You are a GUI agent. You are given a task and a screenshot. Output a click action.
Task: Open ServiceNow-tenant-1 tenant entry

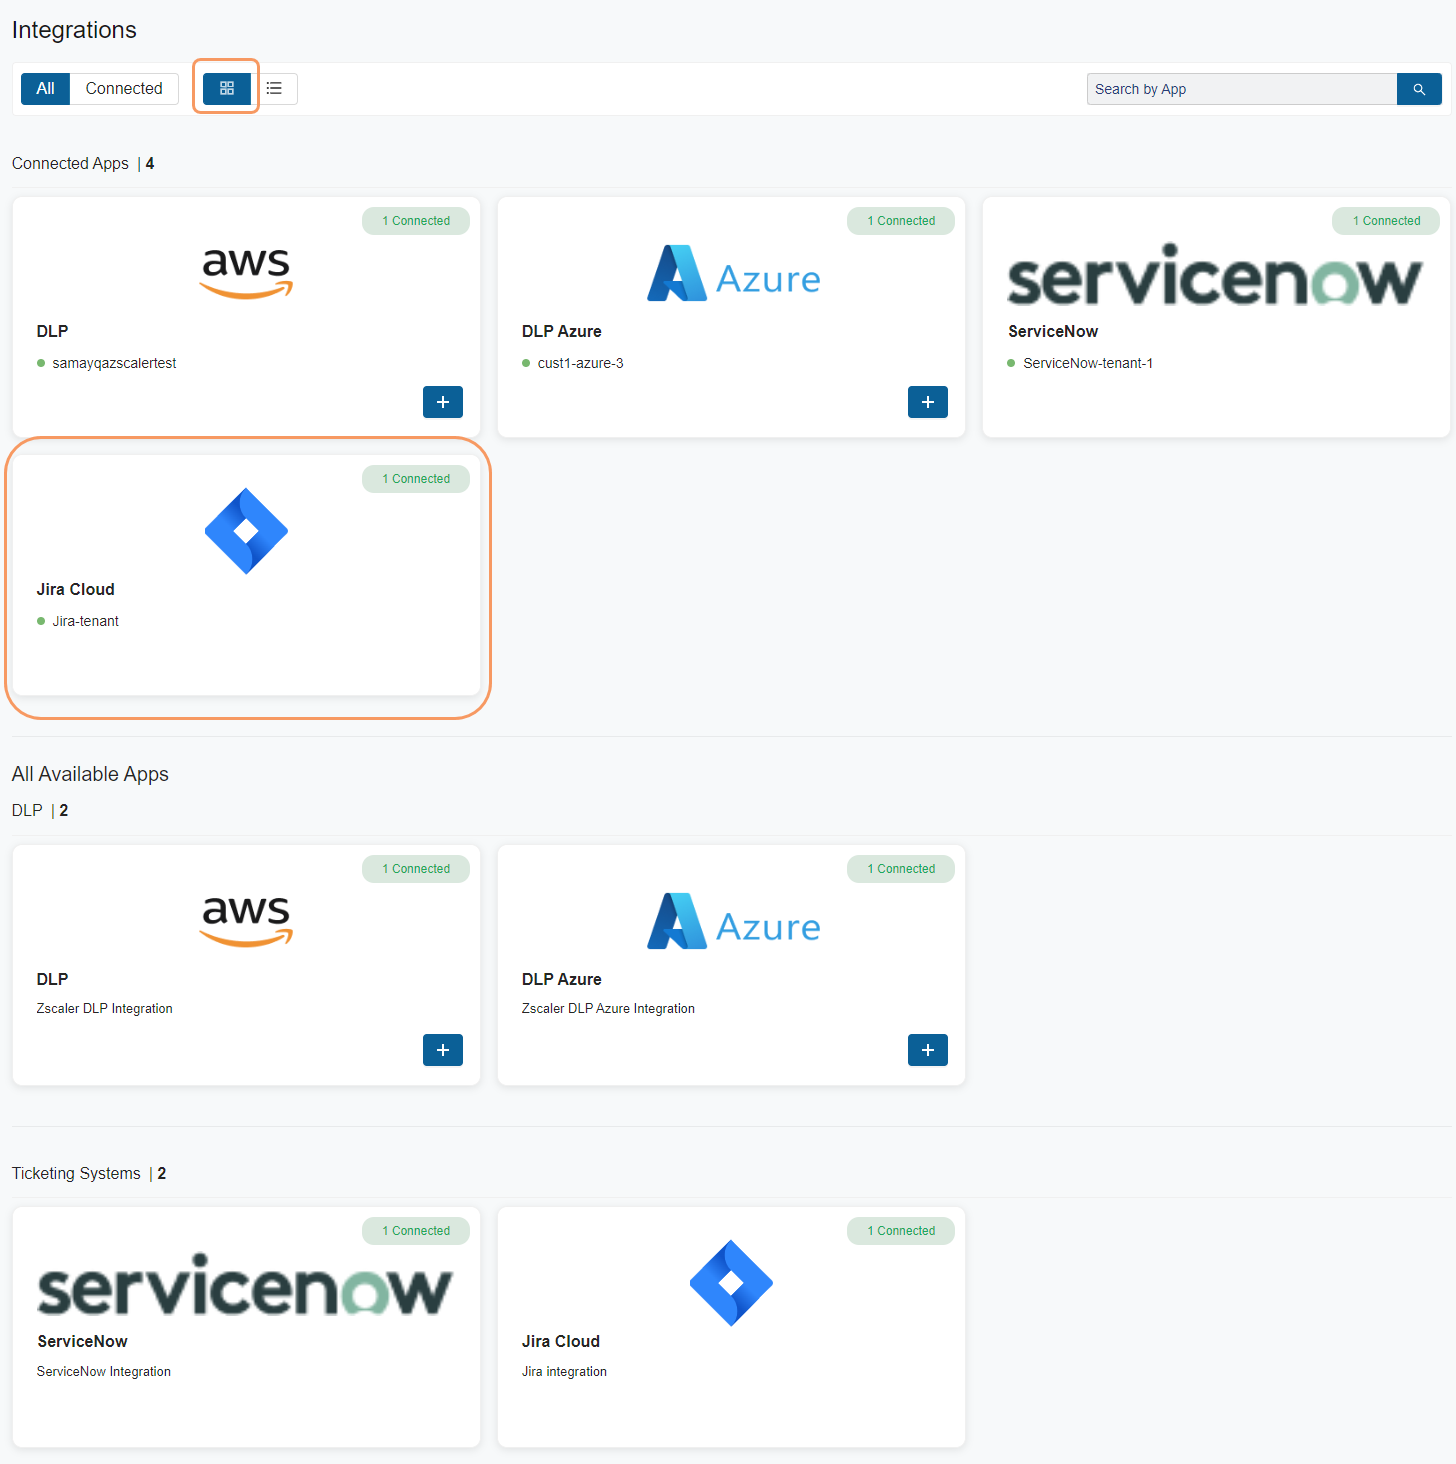(x=1087, y=363)
